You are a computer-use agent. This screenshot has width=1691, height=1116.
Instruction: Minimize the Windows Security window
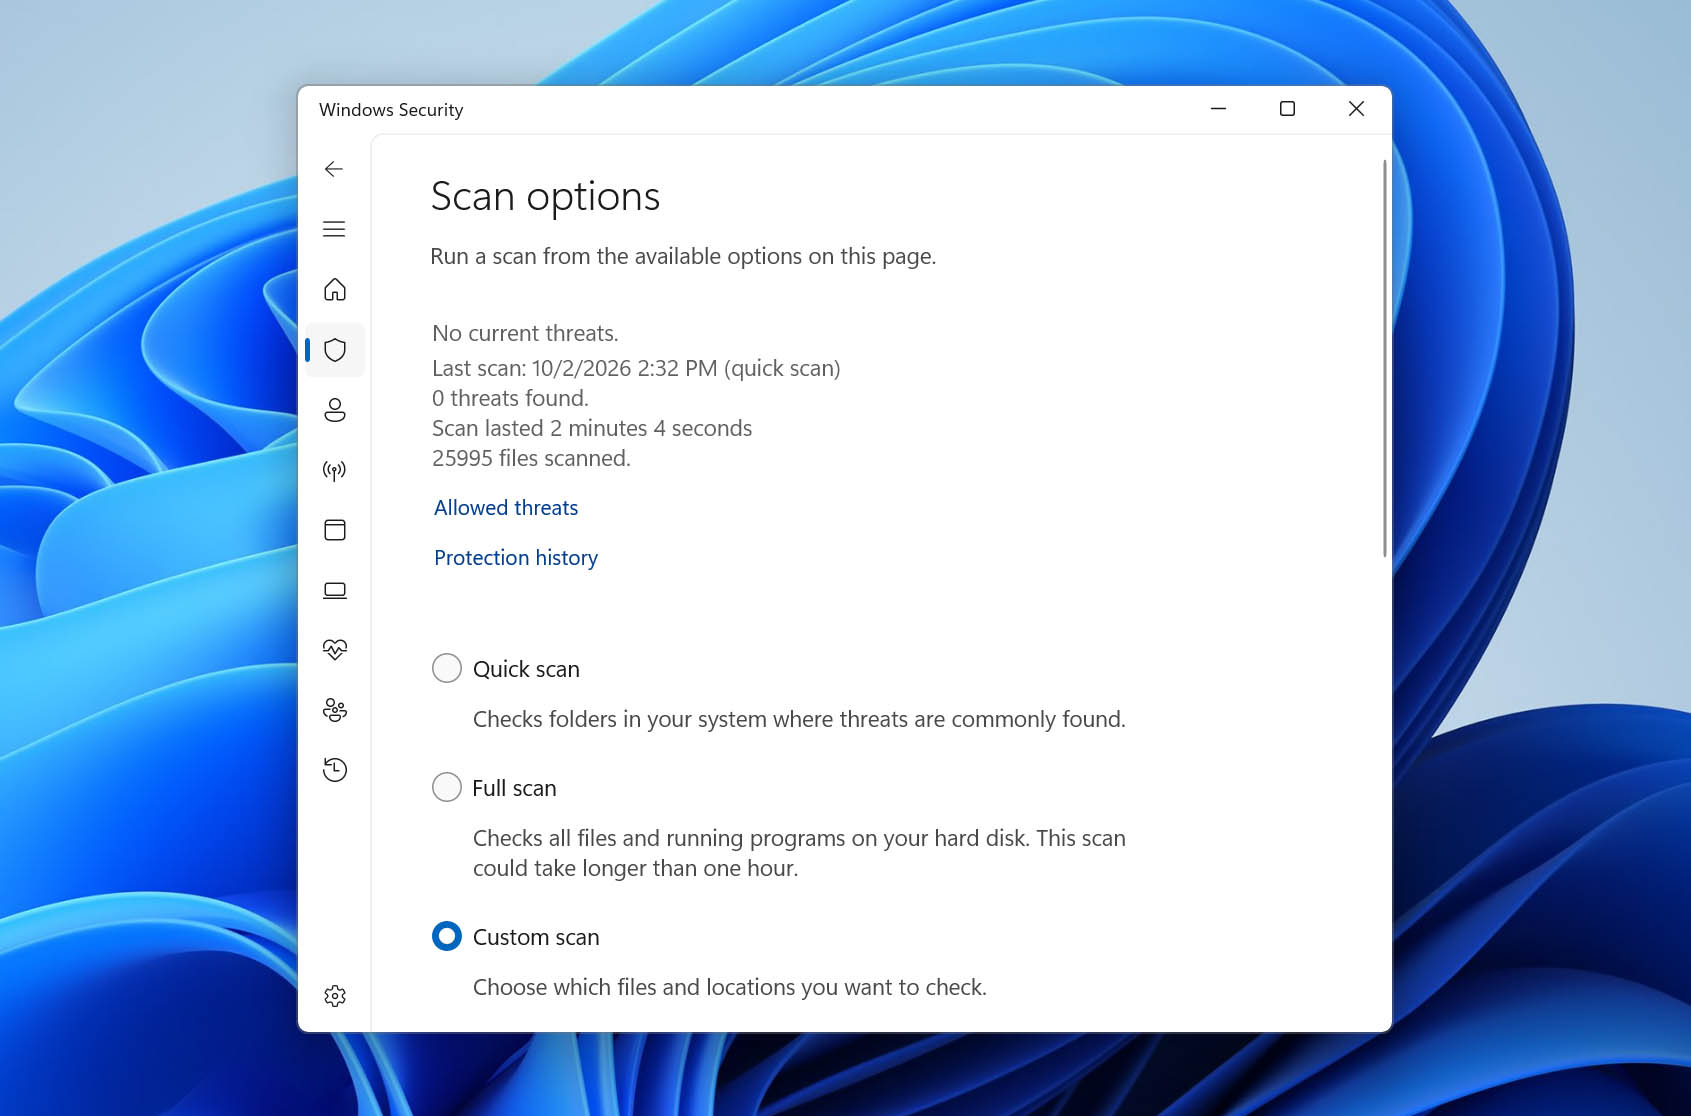coord(1218,109)
